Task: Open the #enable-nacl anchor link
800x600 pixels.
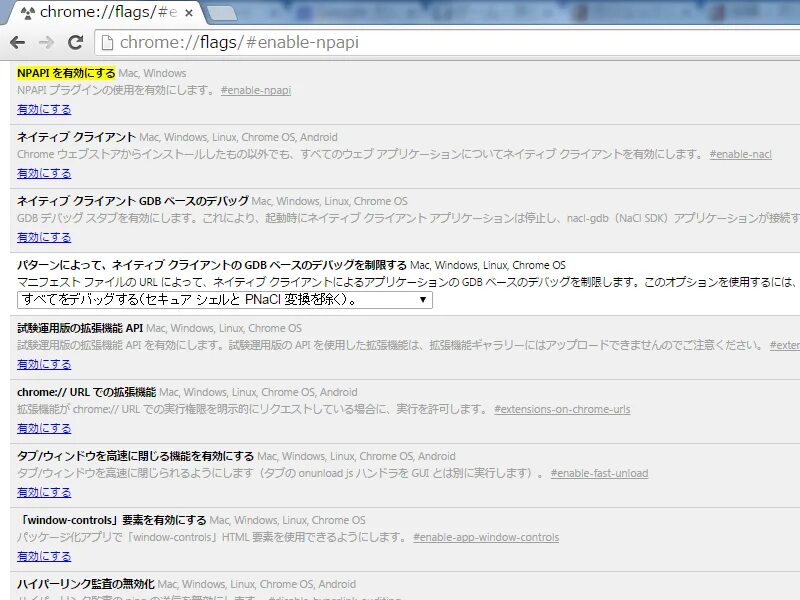Action: (x=740, y=154)
